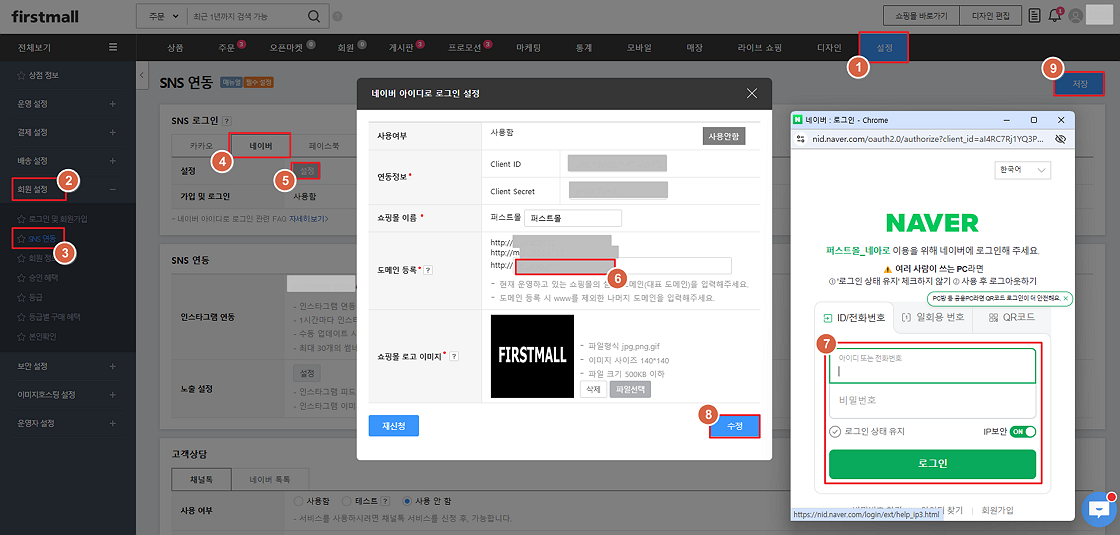
Task: Click the incognito eye icon in the Naver address bar
Action: tap(1061, 137)
